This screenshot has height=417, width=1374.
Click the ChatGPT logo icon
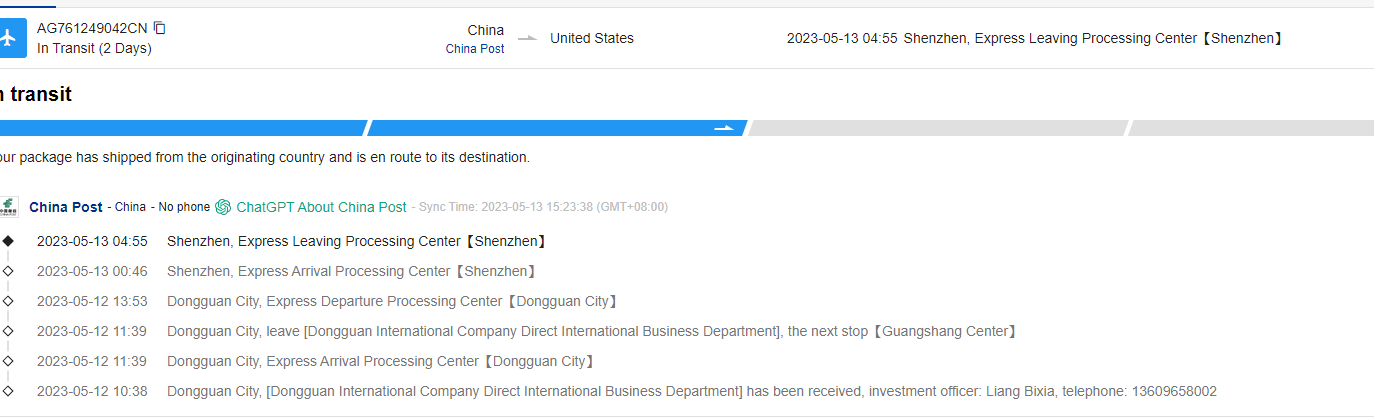pos(223,207)
